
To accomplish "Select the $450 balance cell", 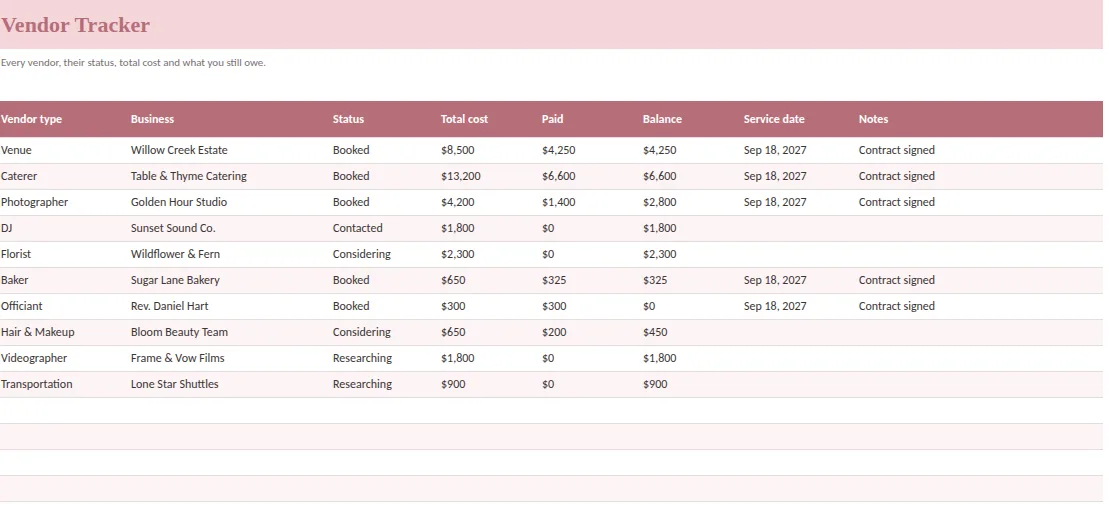I will [655, 332].
